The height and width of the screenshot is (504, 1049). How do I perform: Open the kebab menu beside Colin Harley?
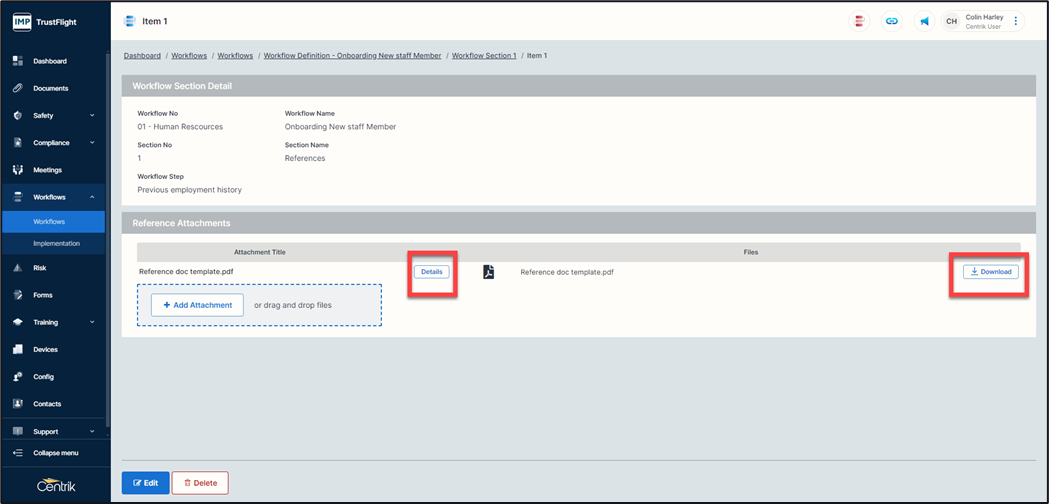click(x=1016, y=21)
